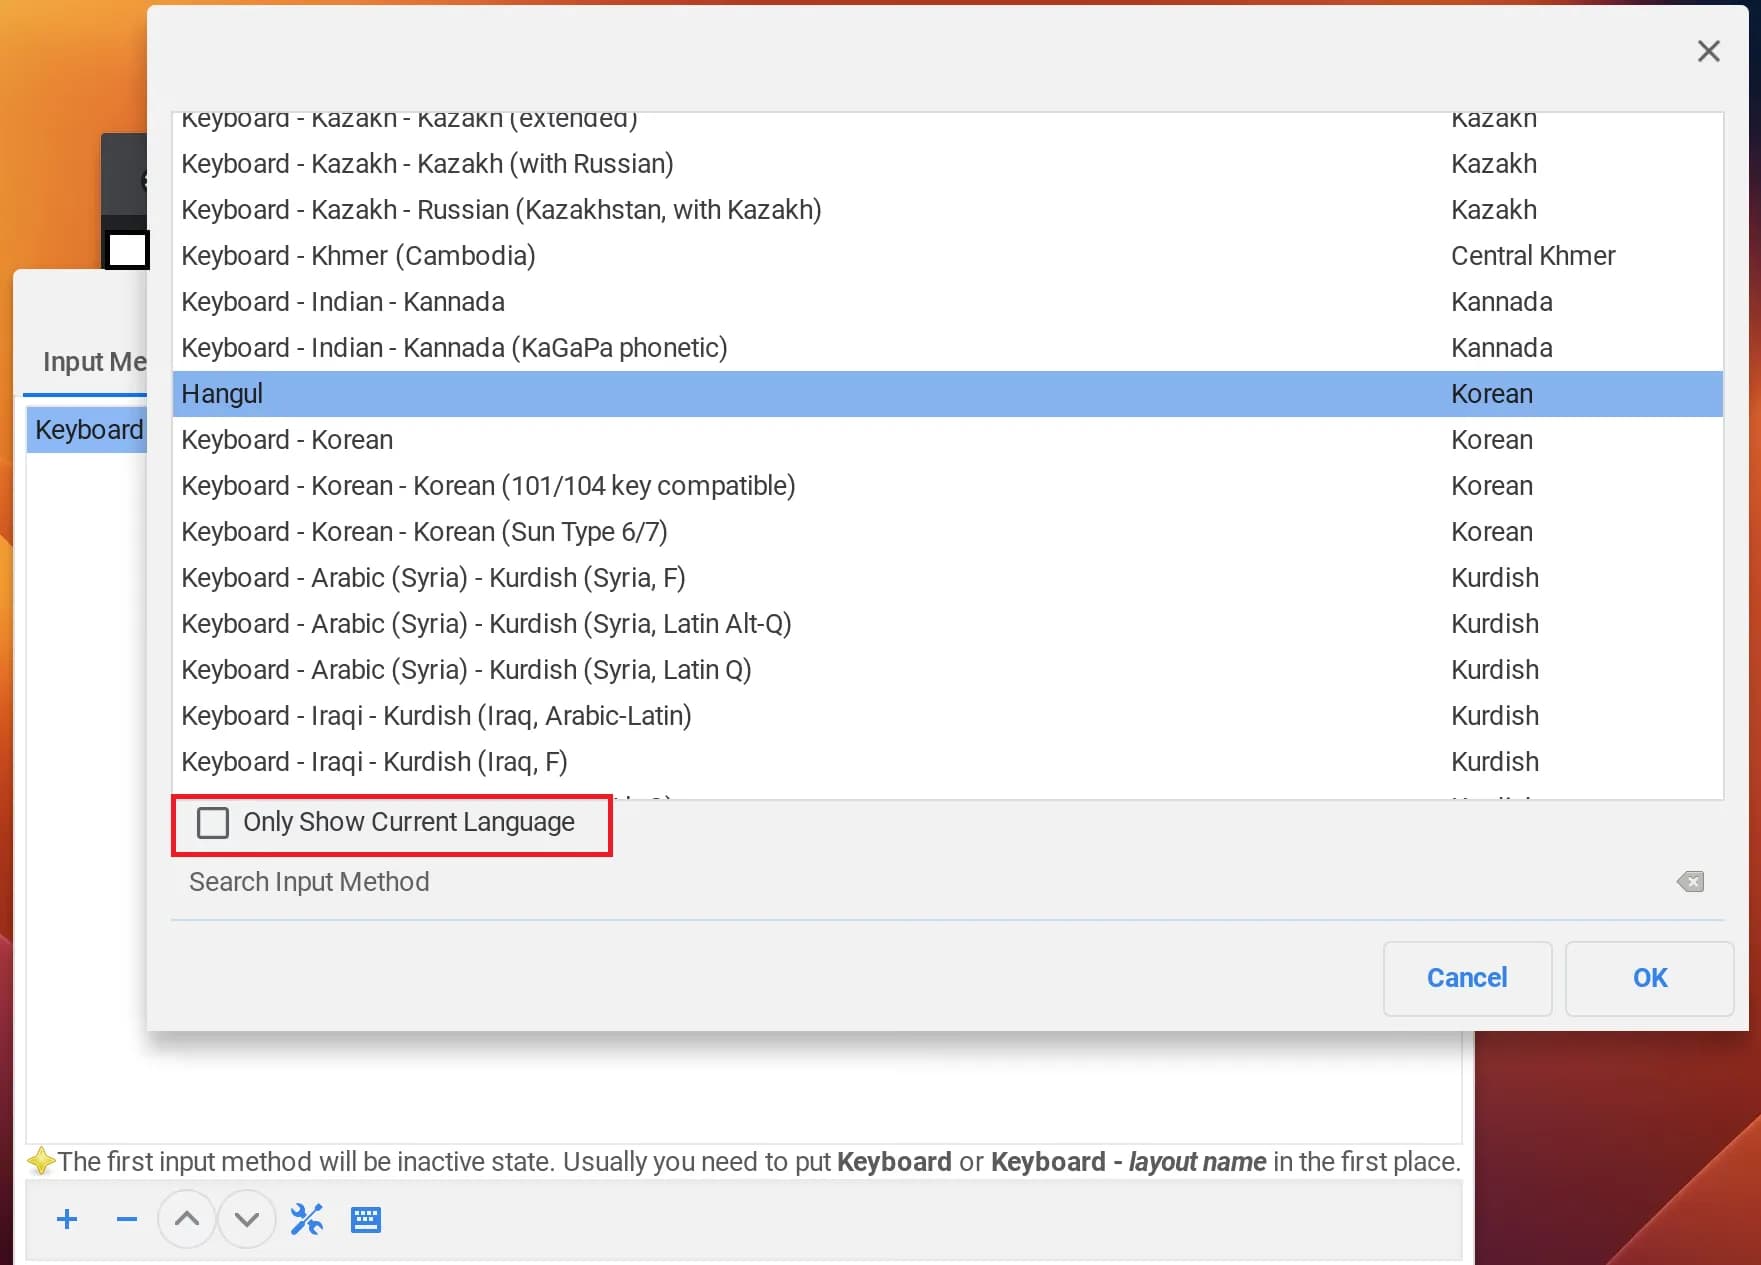Remove the selected input method using minus icon
Image resolution: width=1761 pixels, height=1265 pixels.
pos(126,1219)
